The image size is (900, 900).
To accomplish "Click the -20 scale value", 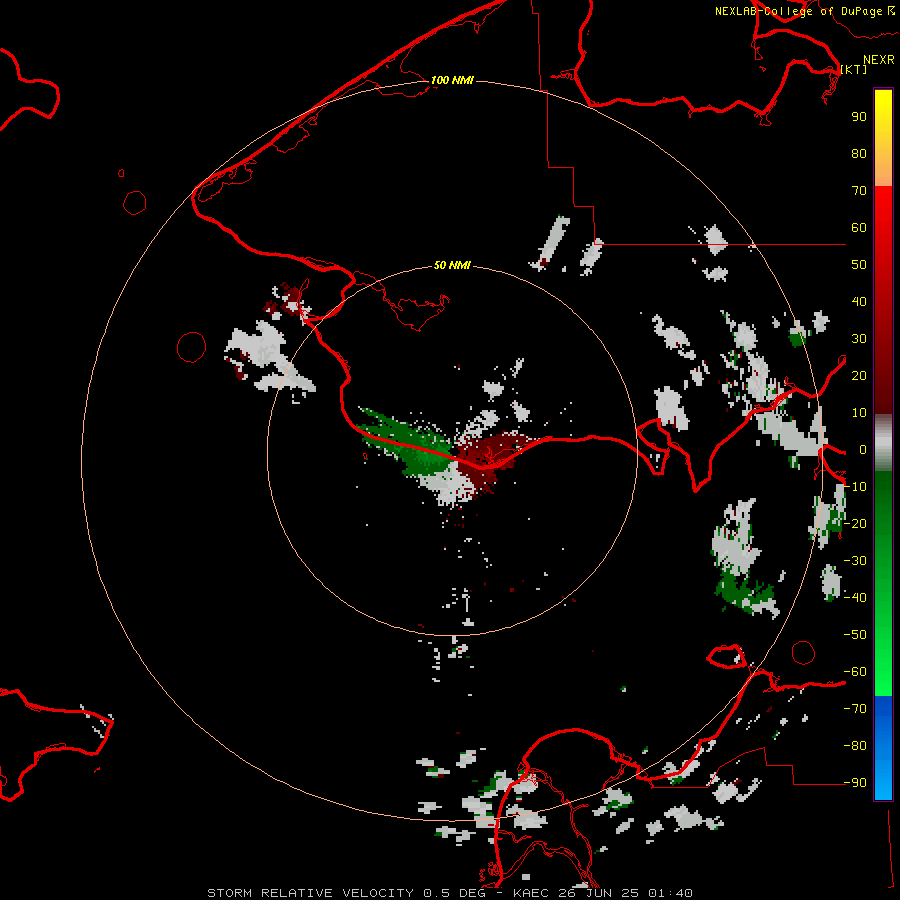I will click(x=855, y=524).
